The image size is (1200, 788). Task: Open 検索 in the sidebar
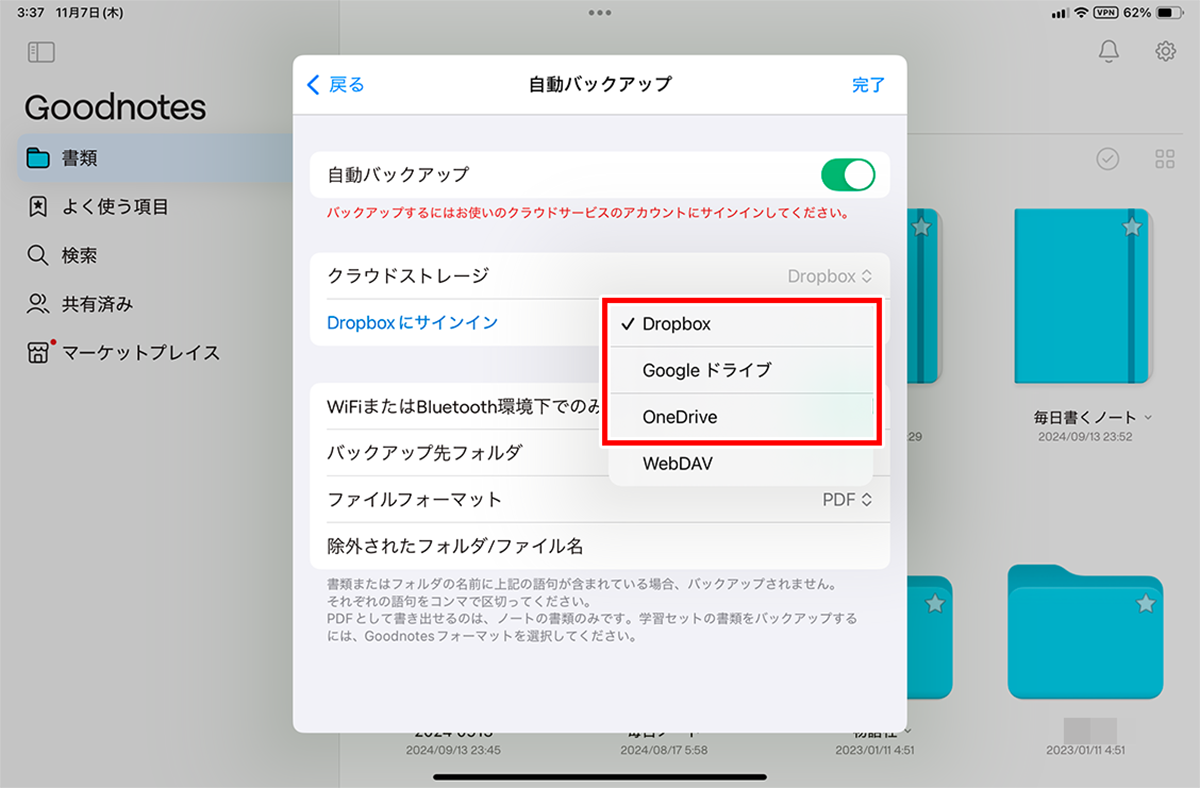pyautogui.click(x=157, y=256)
